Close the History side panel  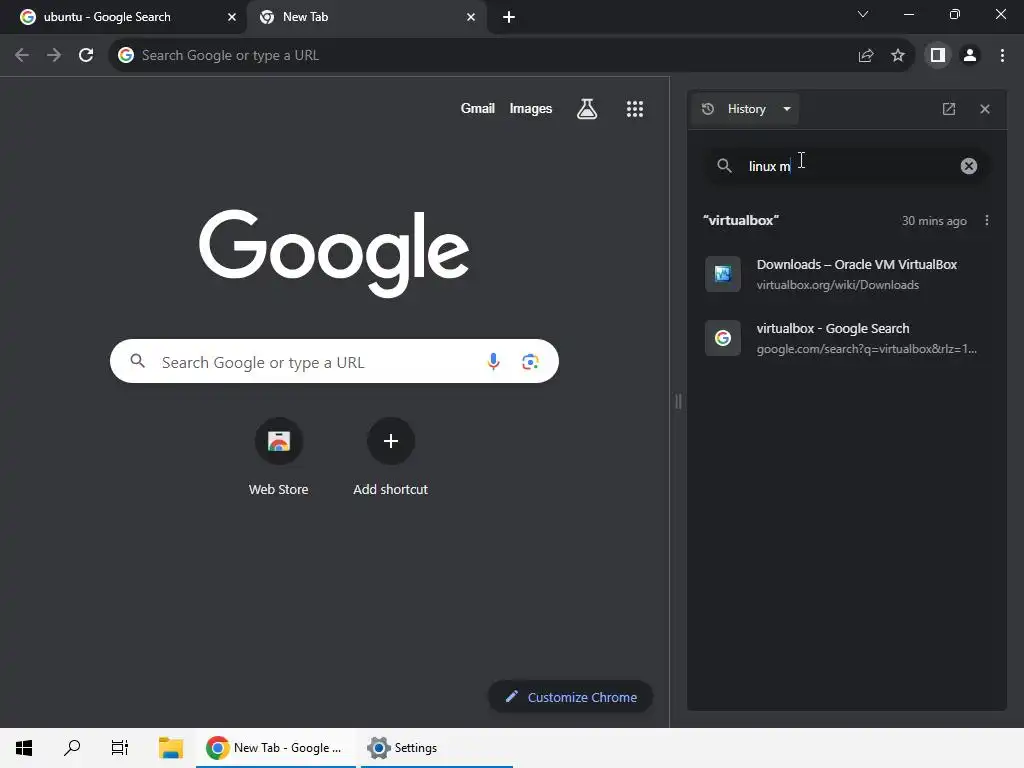[x=985, y=109]
